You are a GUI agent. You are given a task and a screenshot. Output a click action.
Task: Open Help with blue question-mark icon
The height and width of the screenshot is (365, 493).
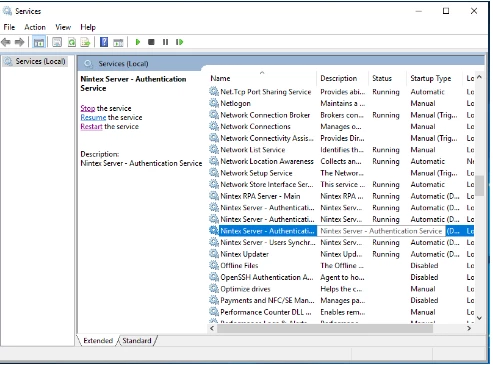[x=104, y=42]
